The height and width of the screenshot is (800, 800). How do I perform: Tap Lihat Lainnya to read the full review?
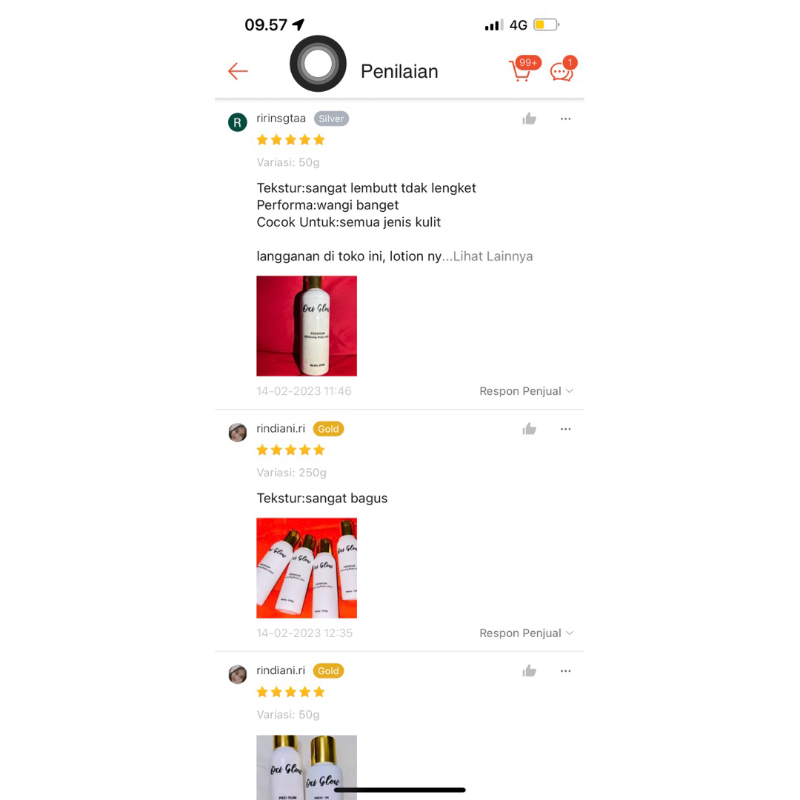pyautogui.click(x=493, y=256)
